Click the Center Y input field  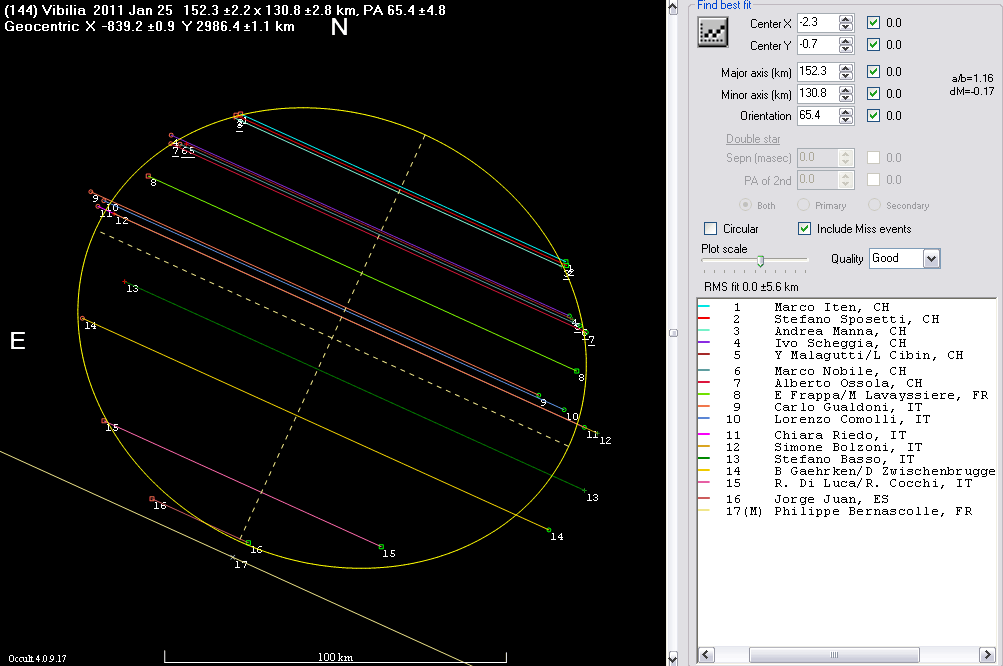click(x=816, y=45)
